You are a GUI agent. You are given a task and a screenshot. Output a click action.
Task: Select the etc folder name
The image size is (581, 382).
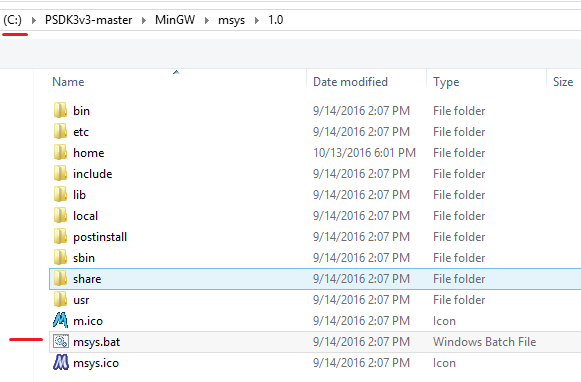81,132
